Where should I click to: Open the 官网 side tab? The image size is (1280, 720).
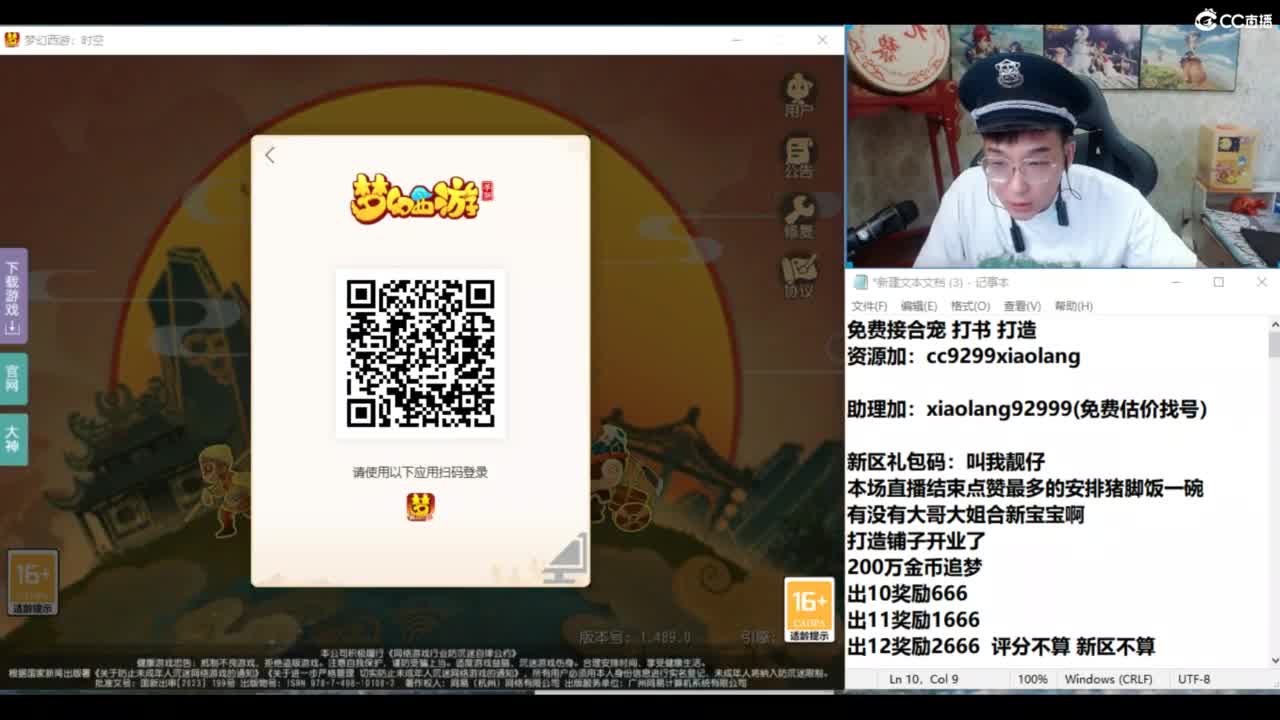click(13, 378)
